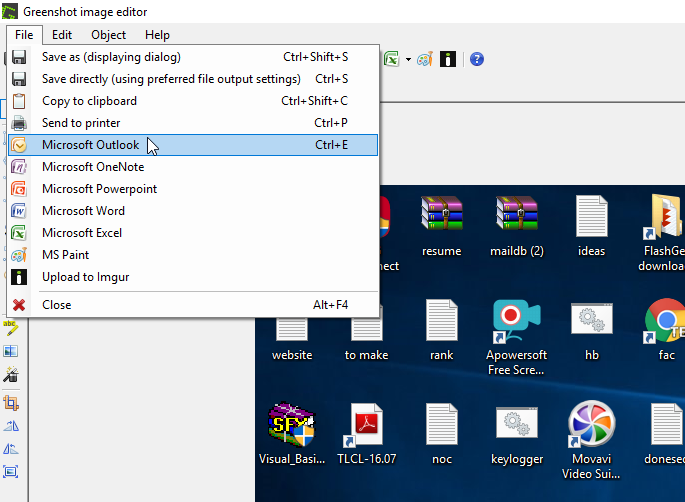Select Copy to clipboard menu item

click(x=193, y=101)
